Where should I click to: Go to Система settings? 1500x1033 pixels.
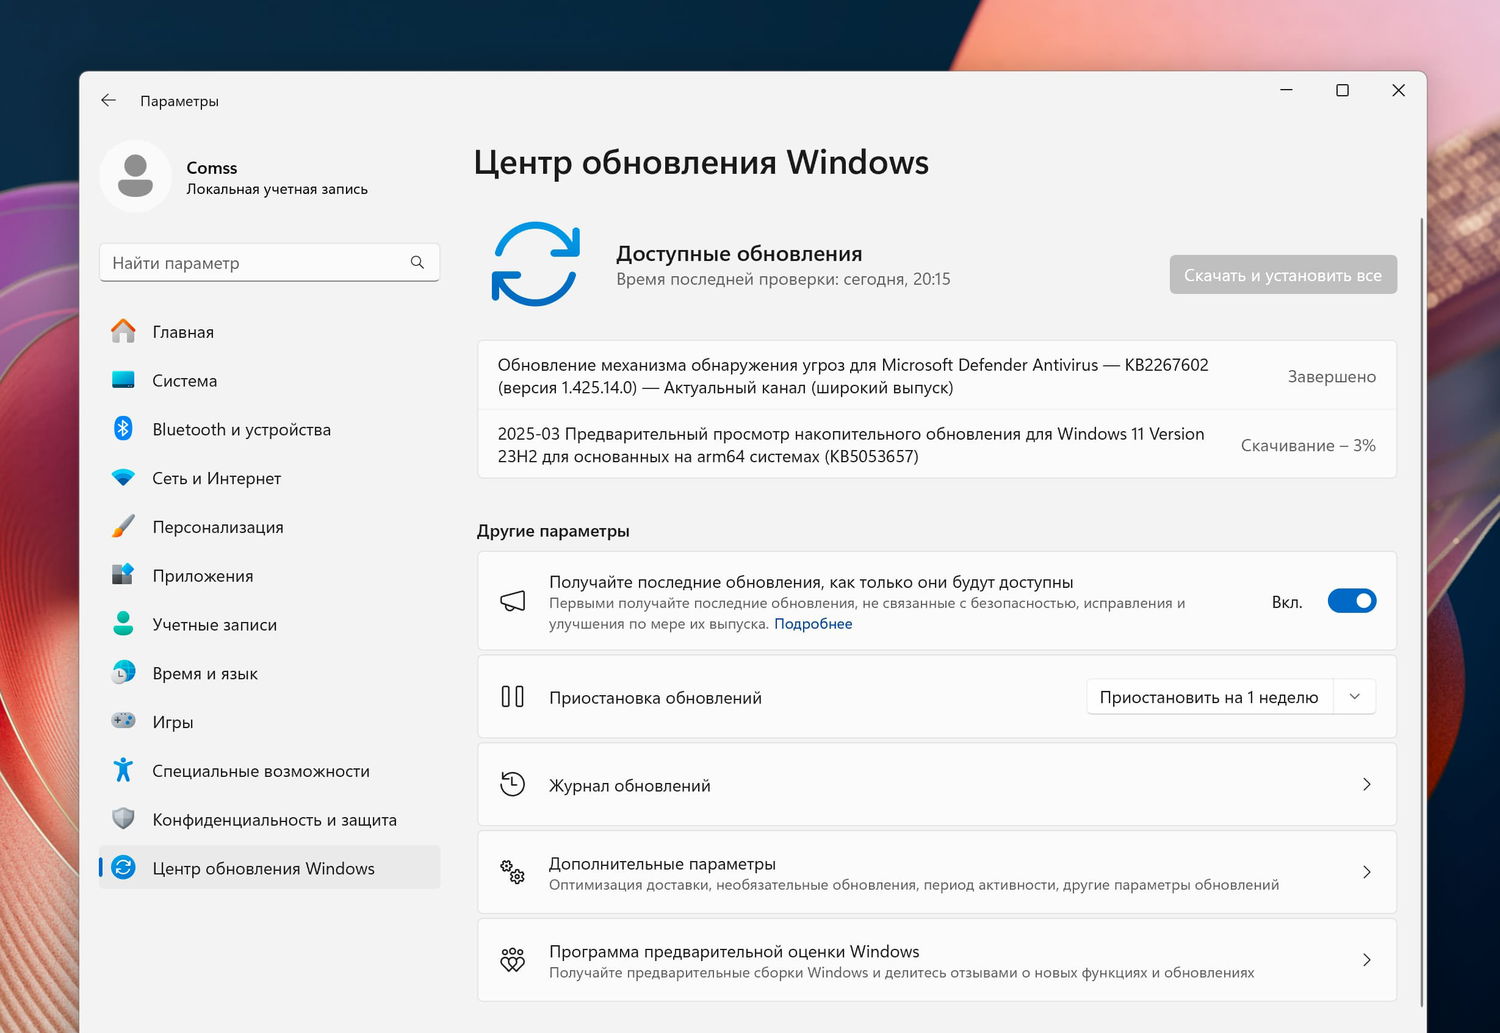pyautogui.click(x=270, y=381)
